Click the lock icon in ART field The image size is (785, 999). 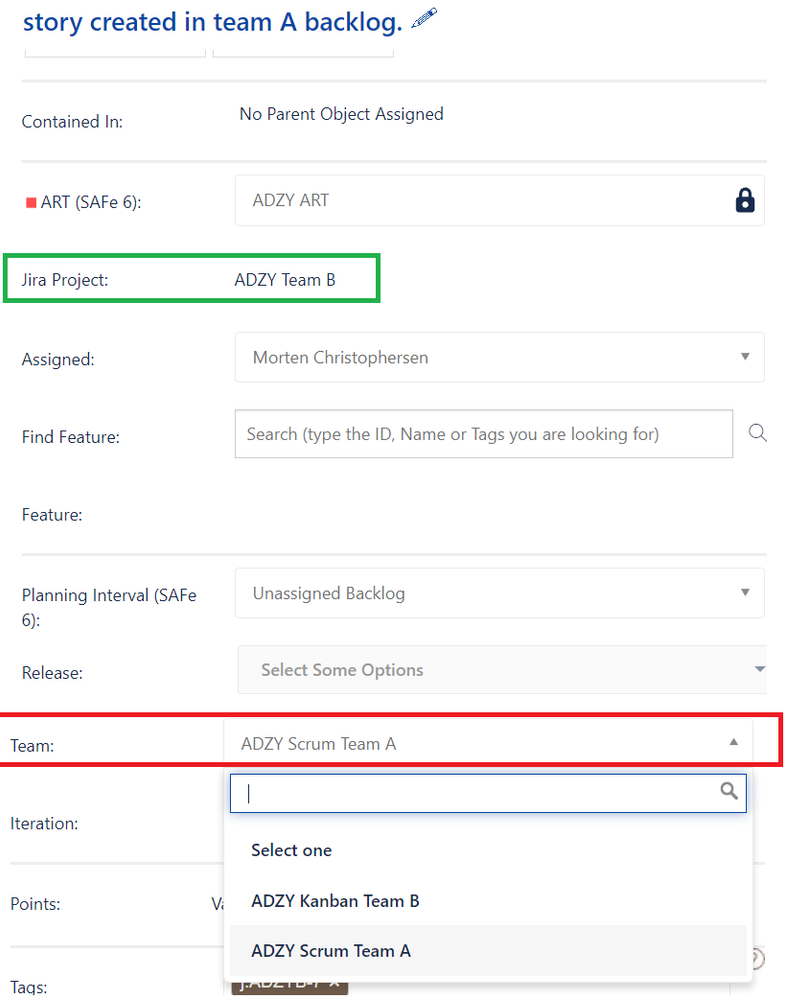click(x=745, y=200)
